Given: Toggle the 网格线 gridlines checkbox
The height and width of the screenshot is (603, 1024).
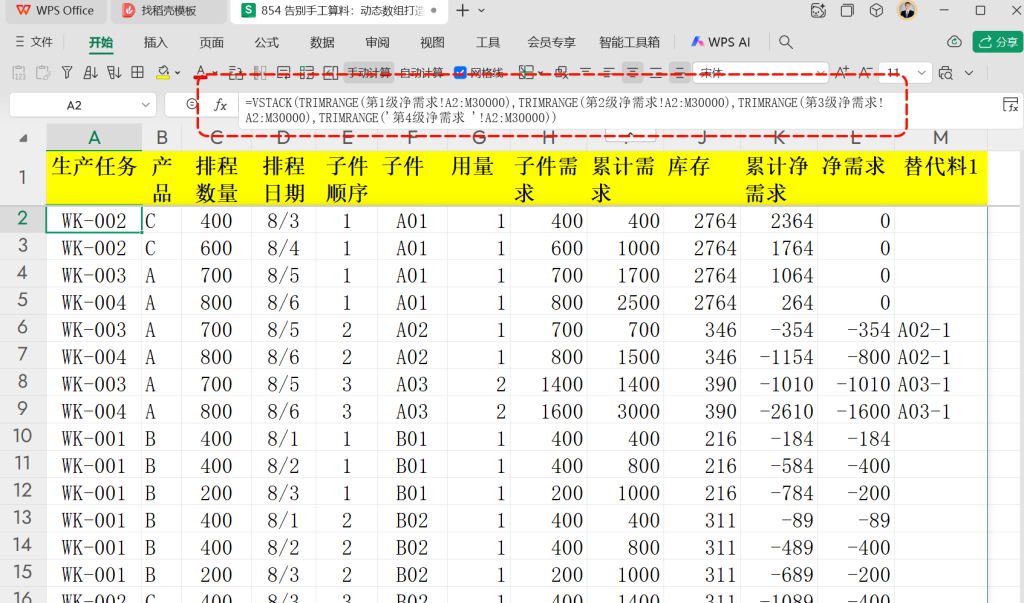Looking at the screenshot, I should [x=460, y=73].
